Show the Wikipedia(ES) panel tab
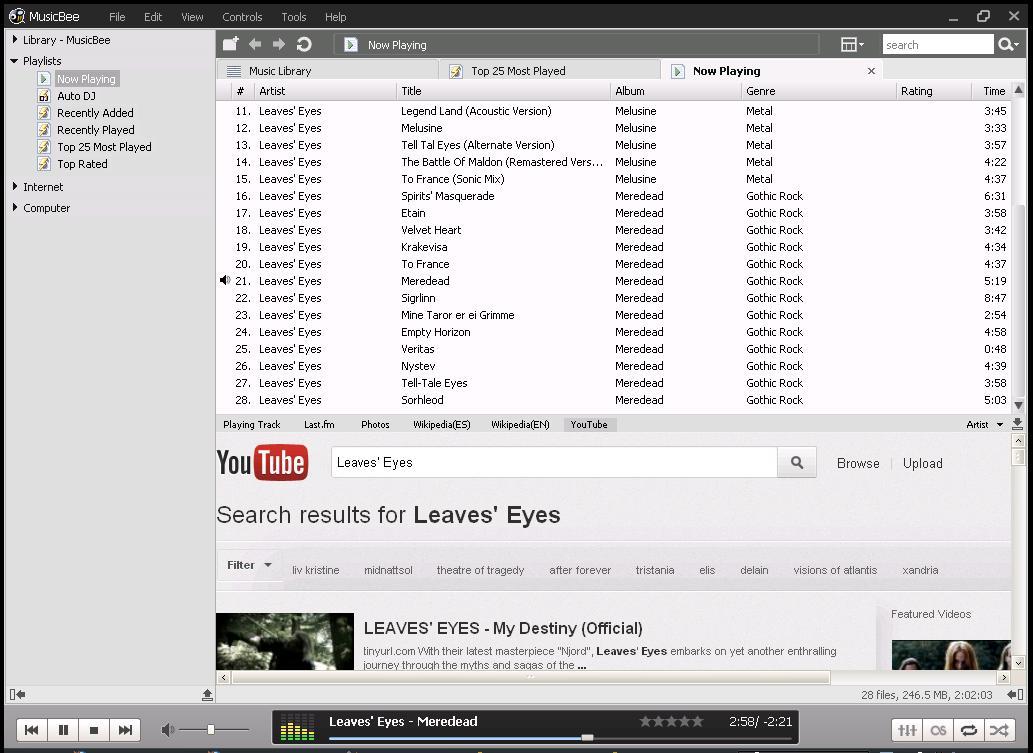The width and height of the screenshot is (1033, 753). click(x=441, y=424)
